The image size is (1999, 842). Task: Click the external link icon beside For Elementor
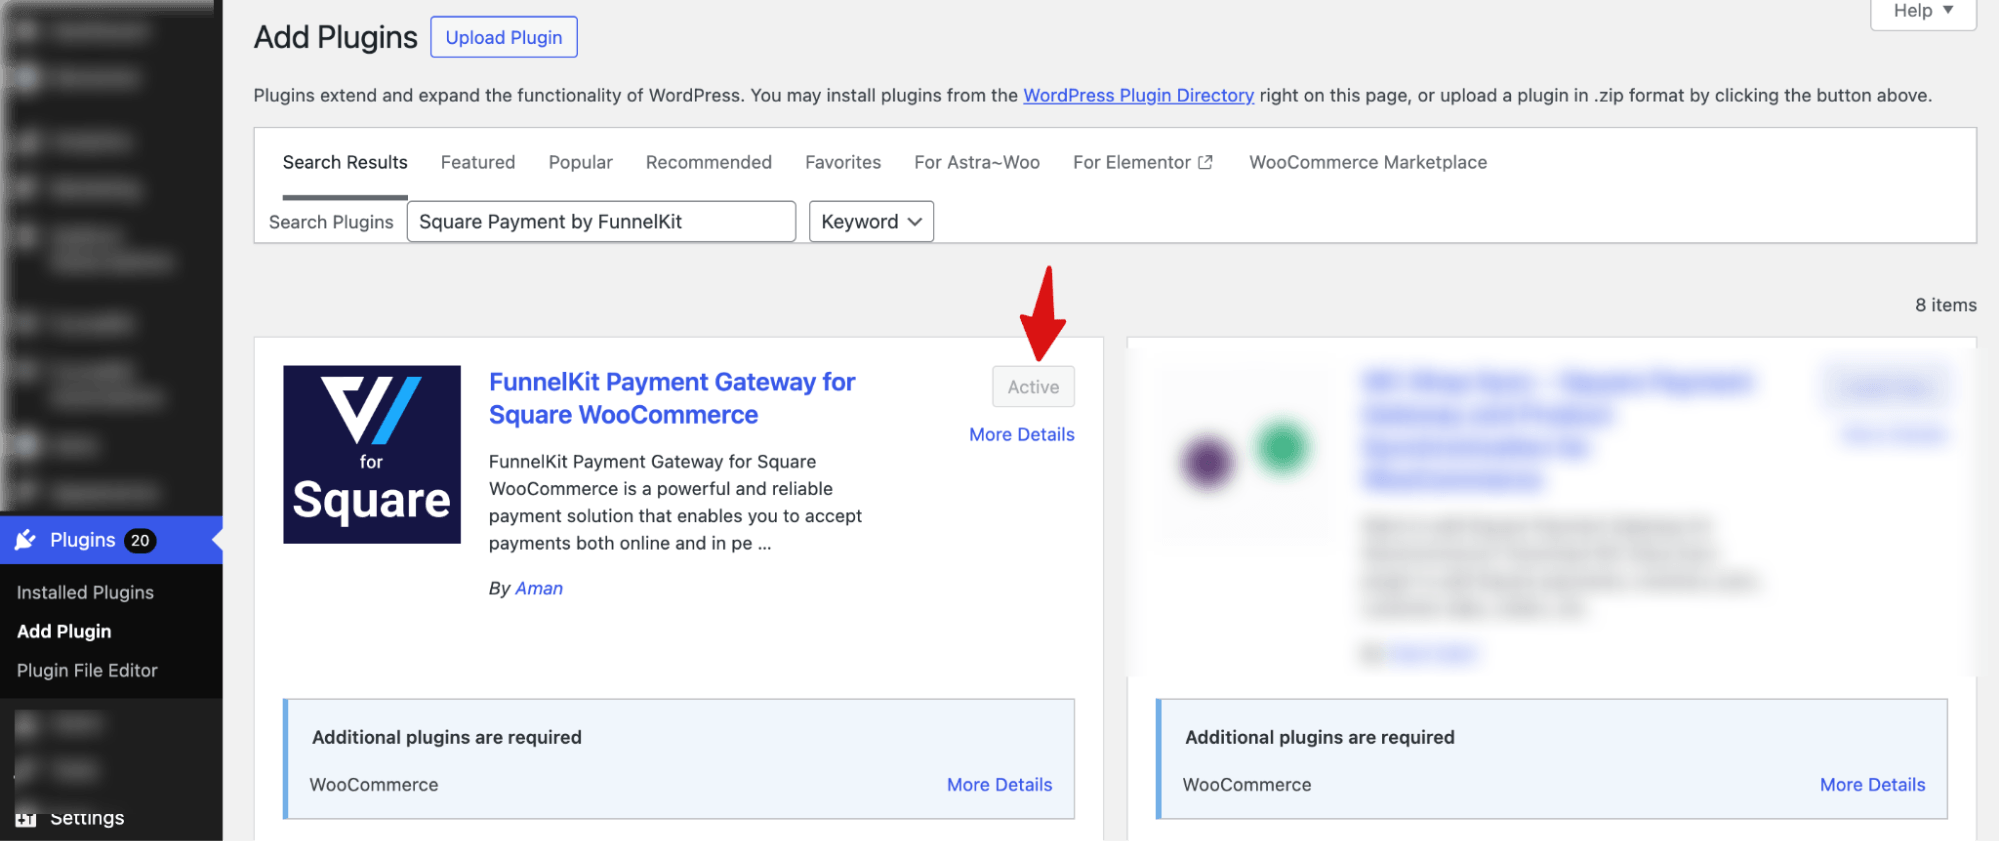(1205, 162)
